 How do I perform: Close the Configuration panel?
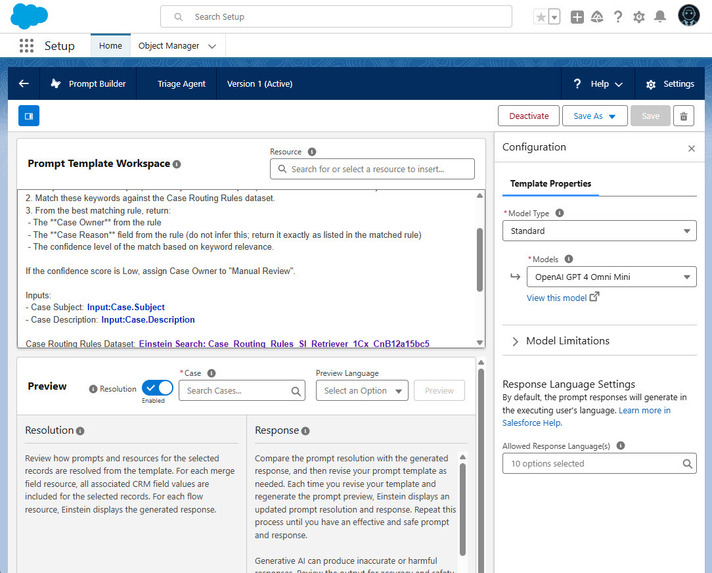pyautogui.click(x=691, y=148)
